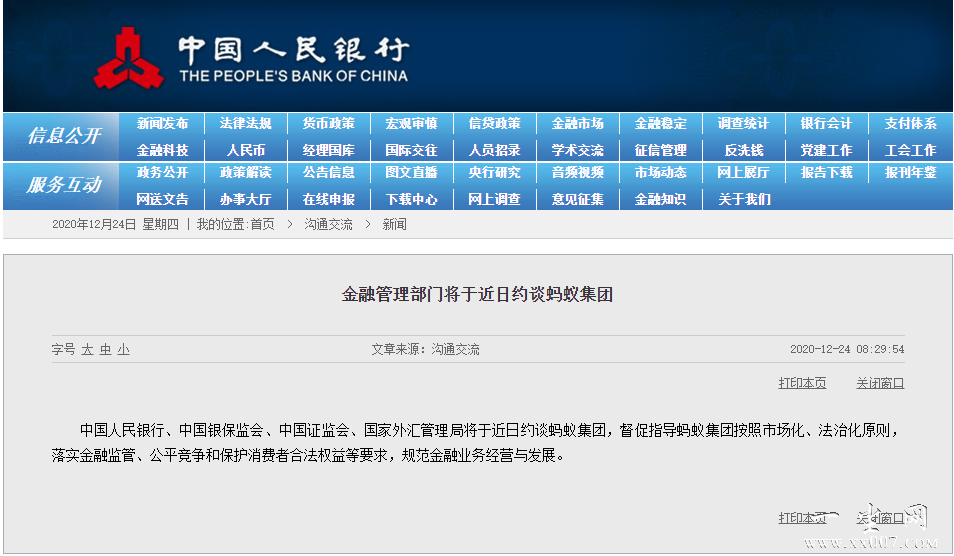Open 金融市场 navigation item
Image resolution: width=954 pixels, height=556 pixels.
(577, 123)
